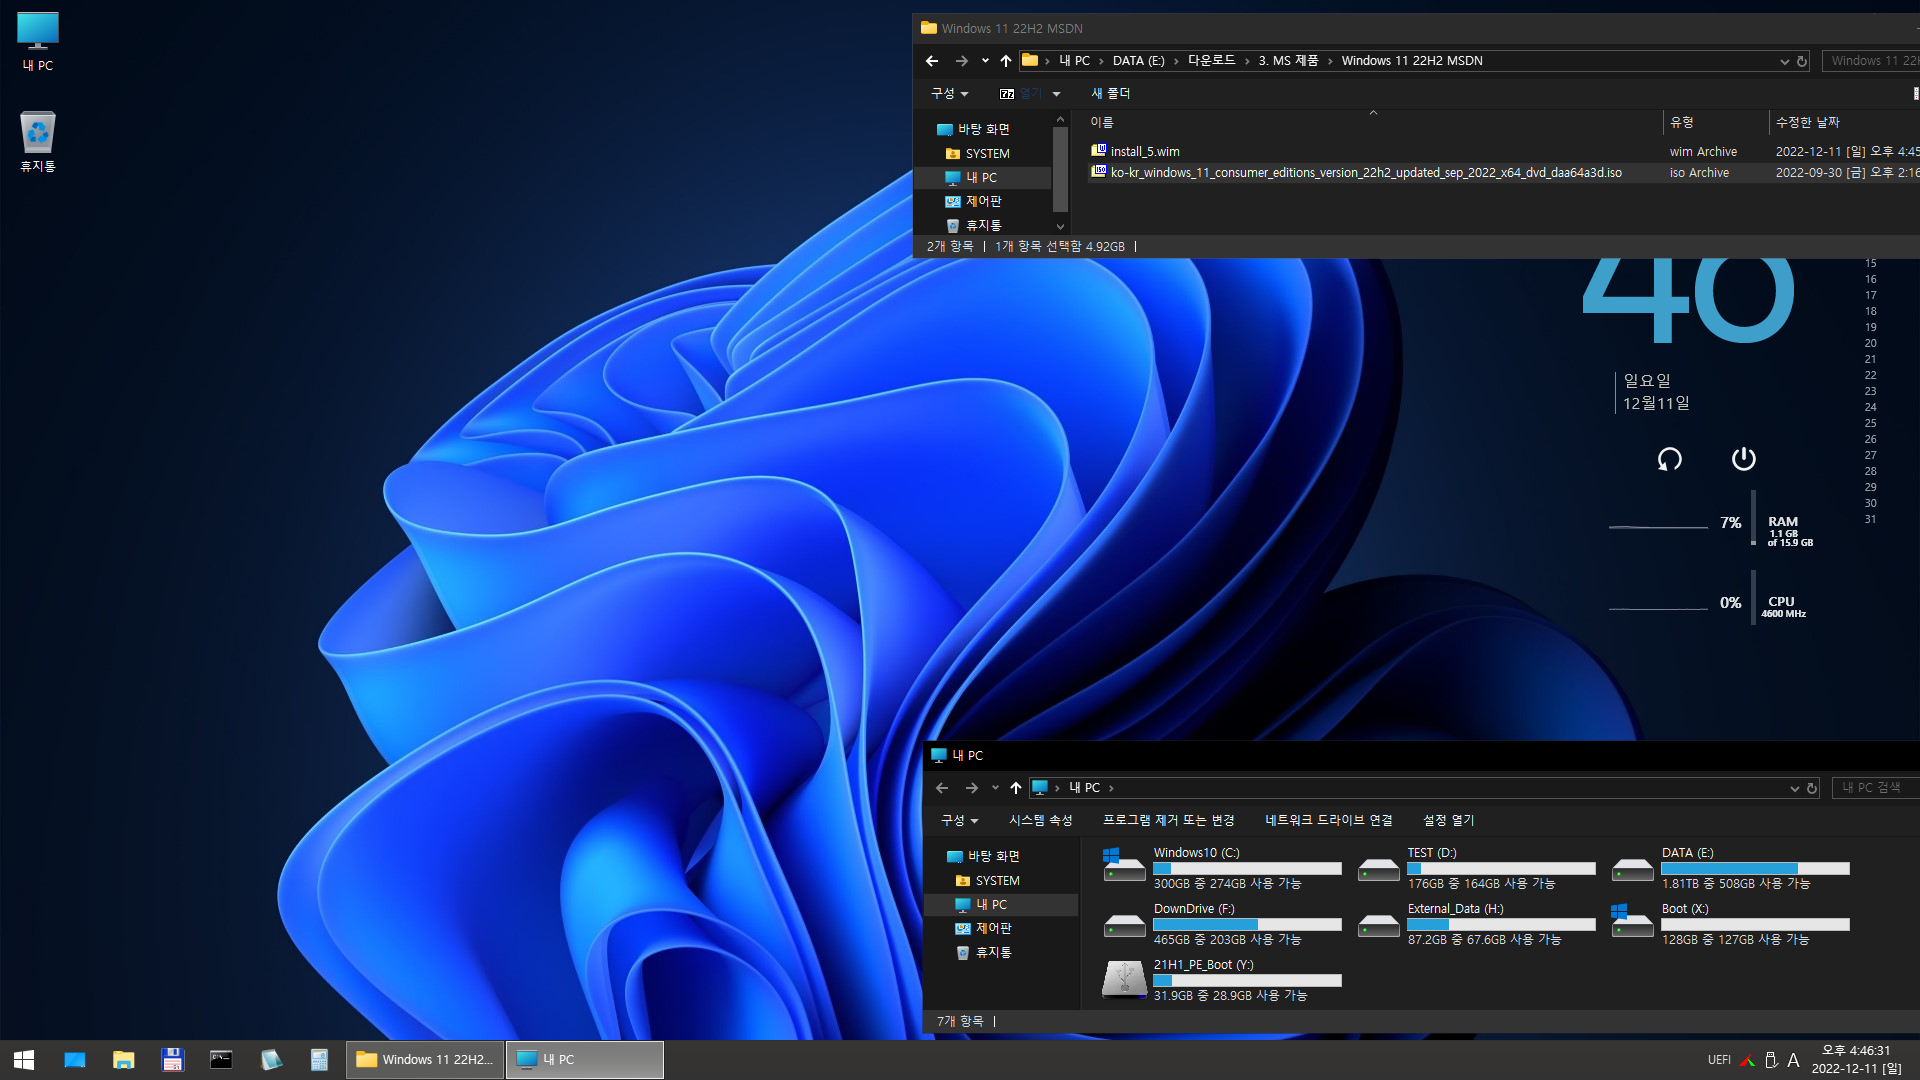Sort by 유형 column header

click(1682, 122)
